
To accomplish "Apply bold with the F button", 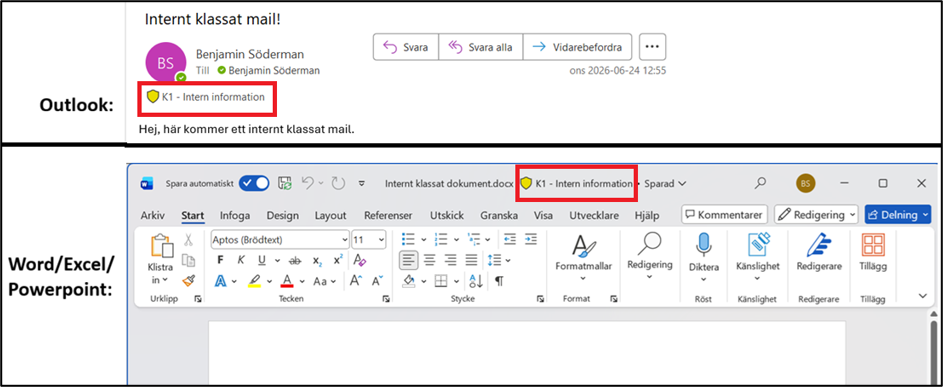I will [x=220, y=260].
